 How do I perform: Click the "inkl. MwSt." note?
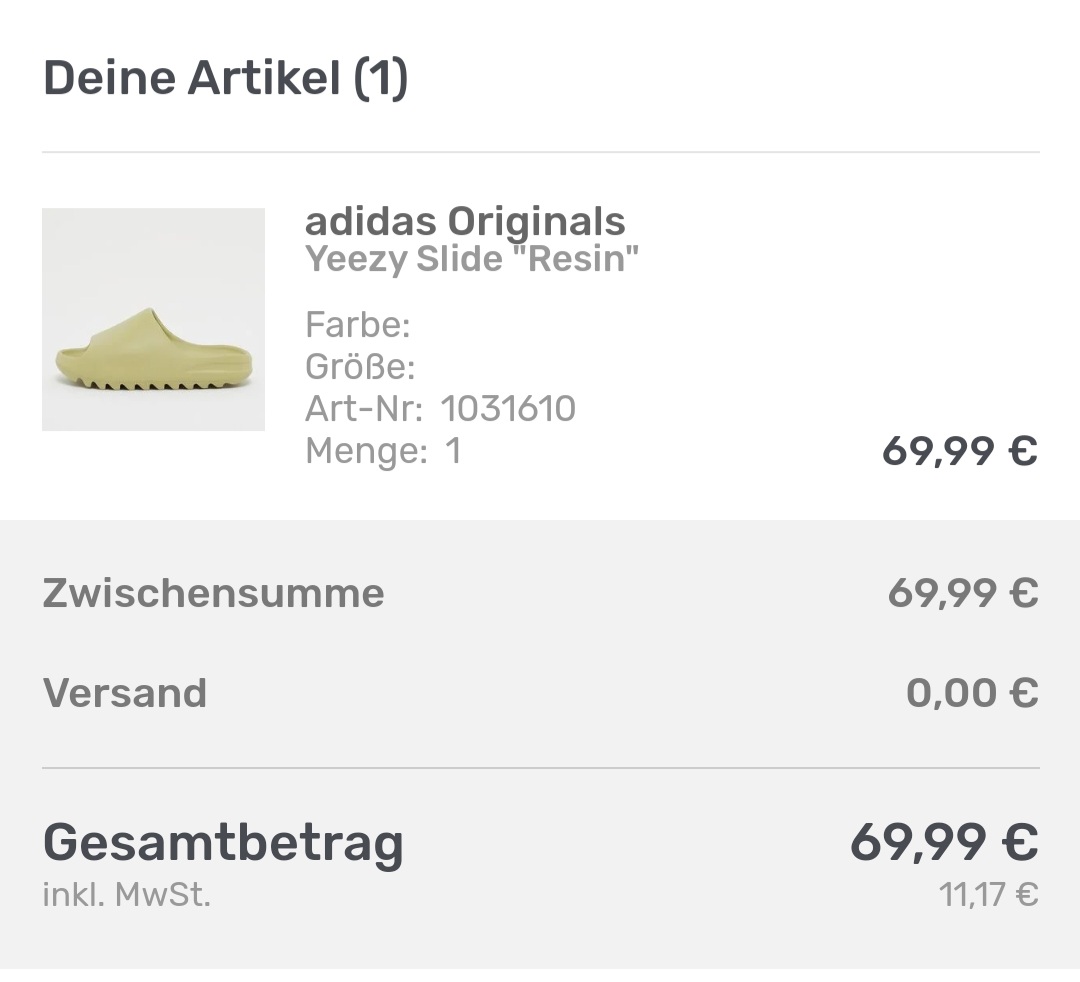point(126,894)
